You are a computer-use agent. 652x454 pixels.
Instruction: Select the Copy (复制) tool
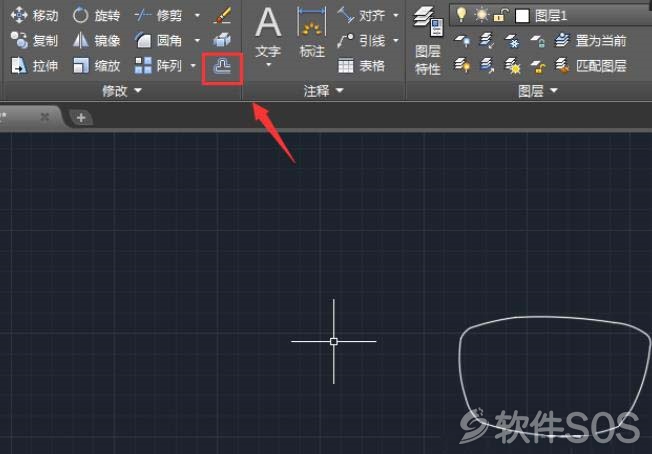34,41
